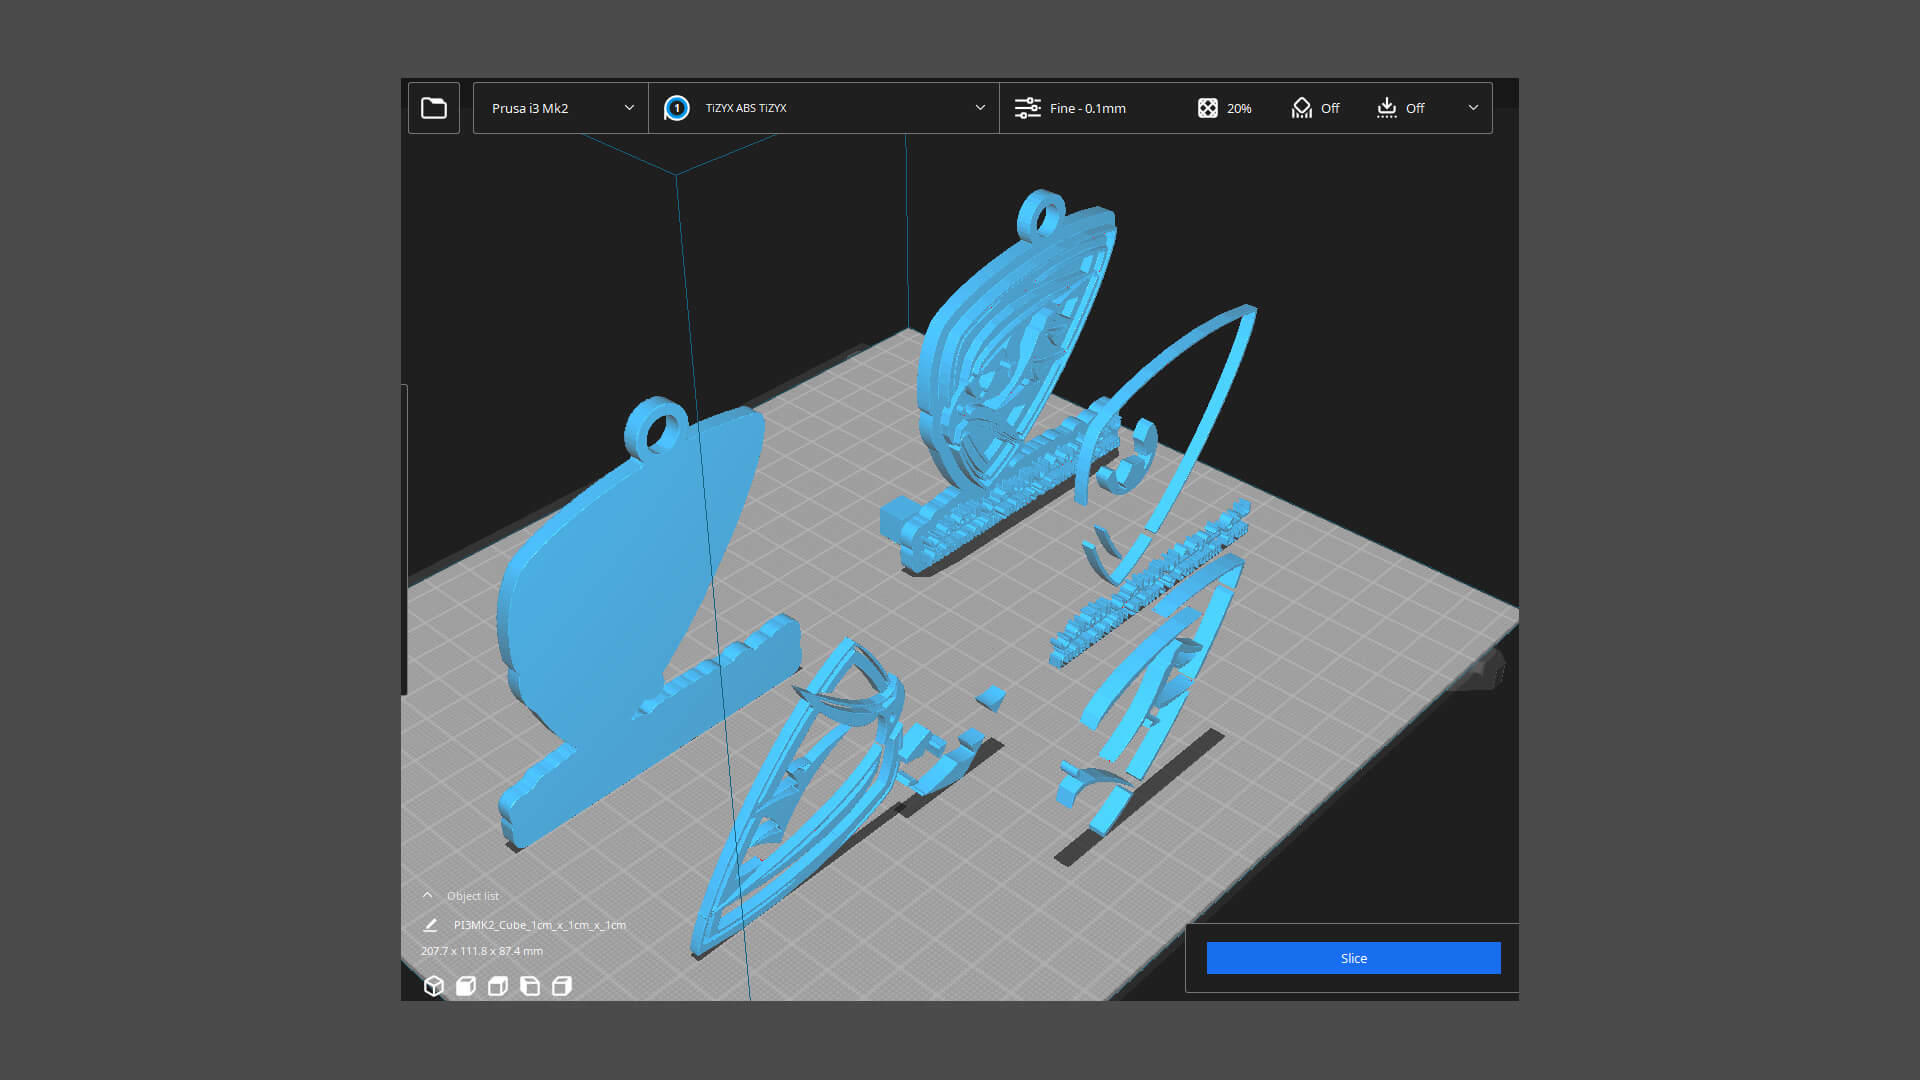Select PI3MK2_Cube_1cm_x_1cm_x_1cm in object list
The height and width of the screenshot is (1080, 1920).
pyautogui.click(x=540, y=925)
